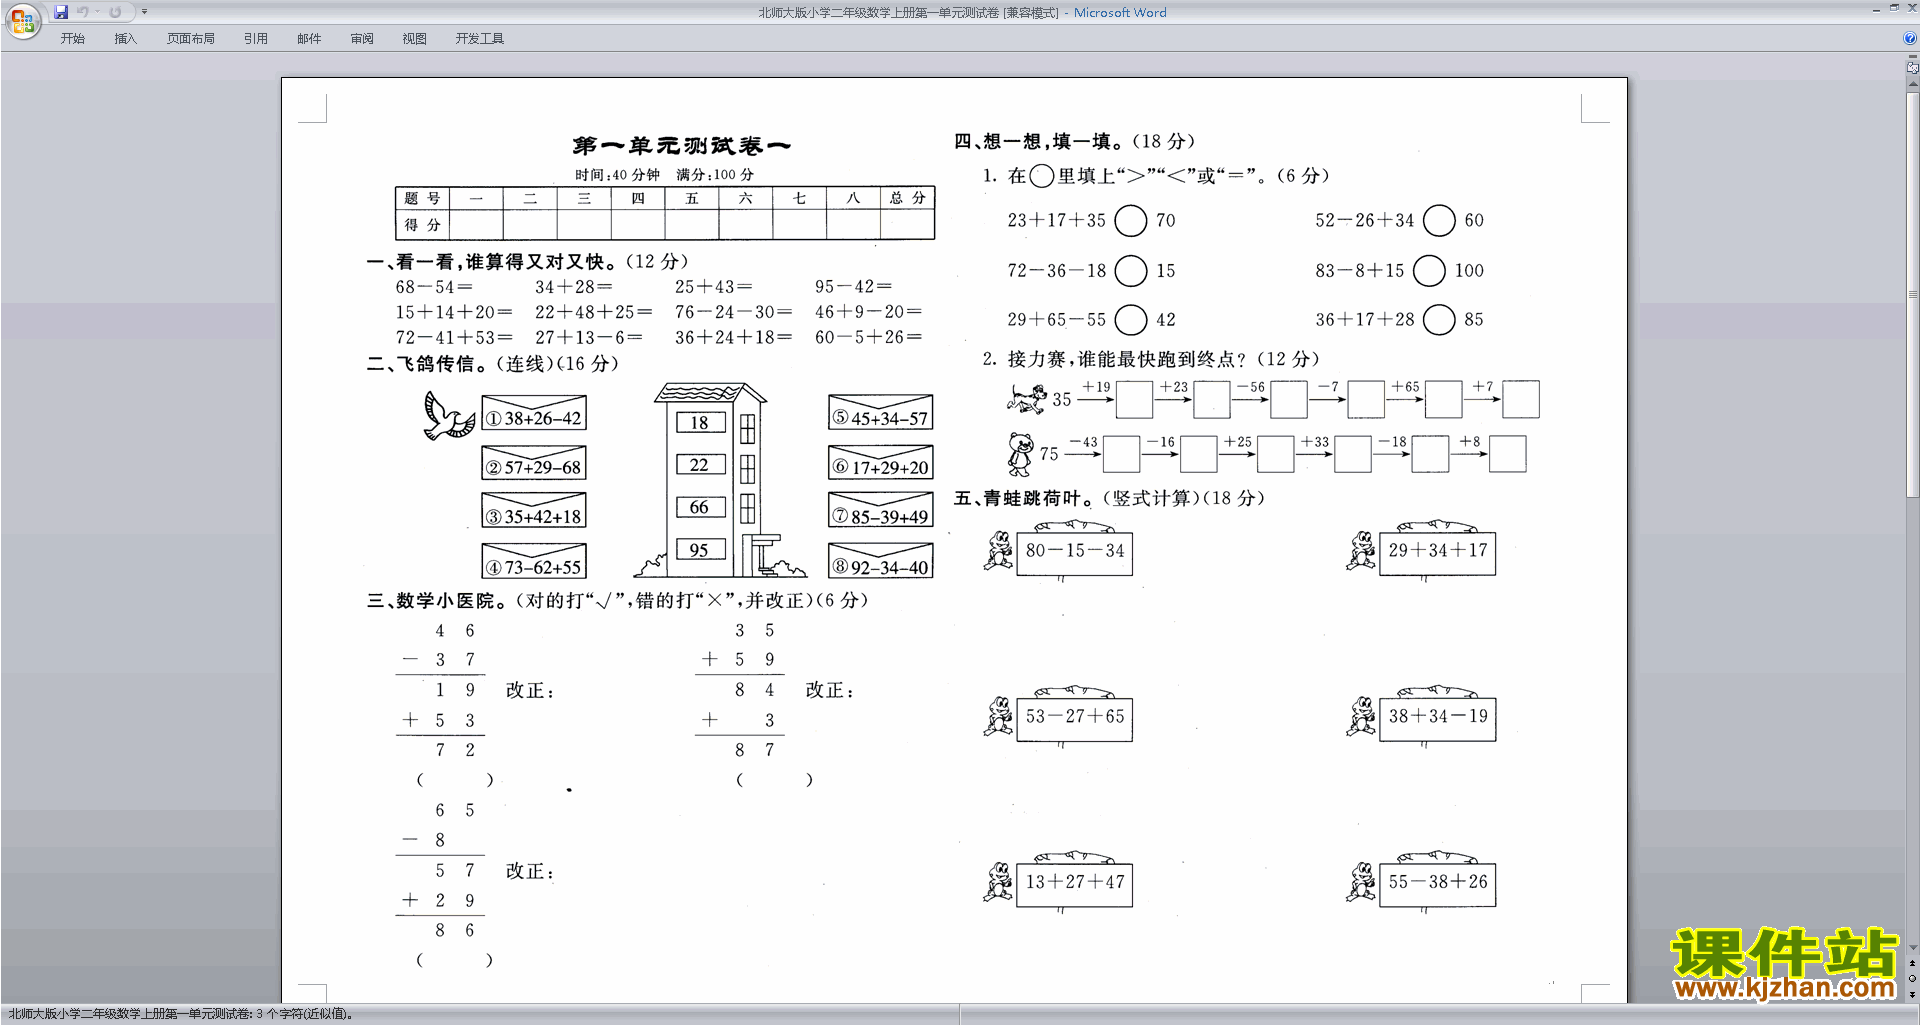
Task: Click the building window labeled '66'
Action: tap(700, 507)
